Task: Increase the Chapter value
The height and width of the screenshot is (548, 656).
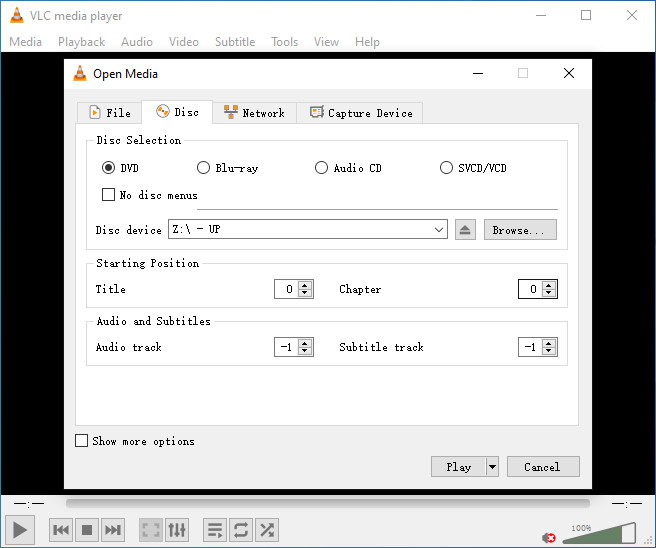Action: (x=549, y=285)
